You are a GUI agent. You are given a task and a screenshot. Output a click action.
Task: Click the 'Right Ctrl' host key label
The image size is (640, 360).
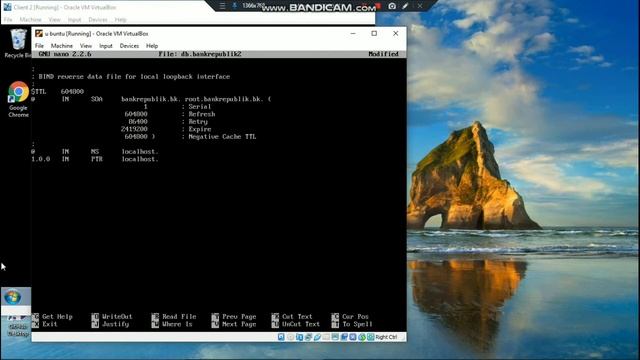click(386, 337)
